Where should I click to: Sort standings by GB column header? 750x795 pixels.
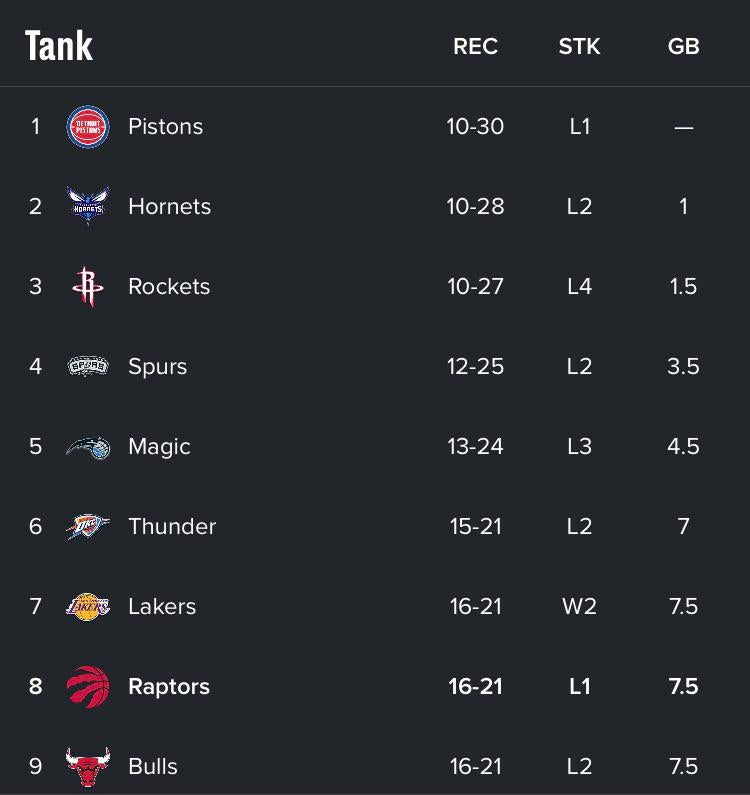(683, 47)
